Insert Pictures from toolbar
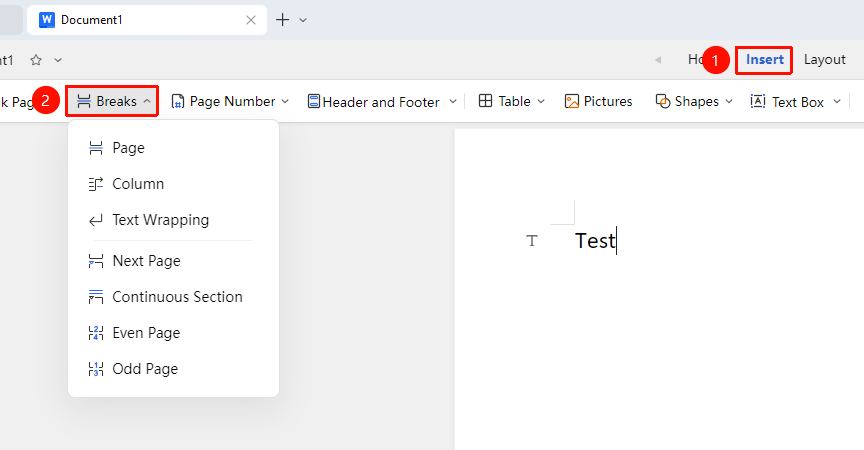 point(598,101)
